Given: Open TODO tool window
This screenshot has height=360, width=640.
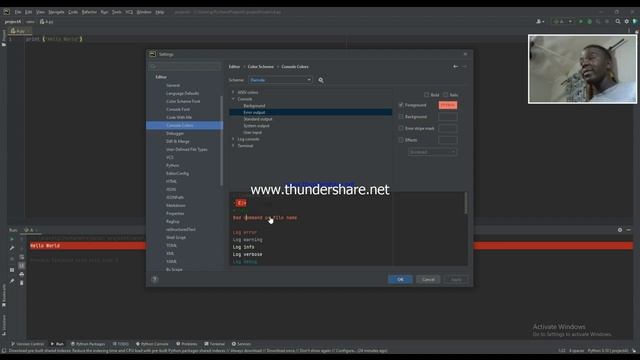Looking at the screenshot, I should point(121,344).
